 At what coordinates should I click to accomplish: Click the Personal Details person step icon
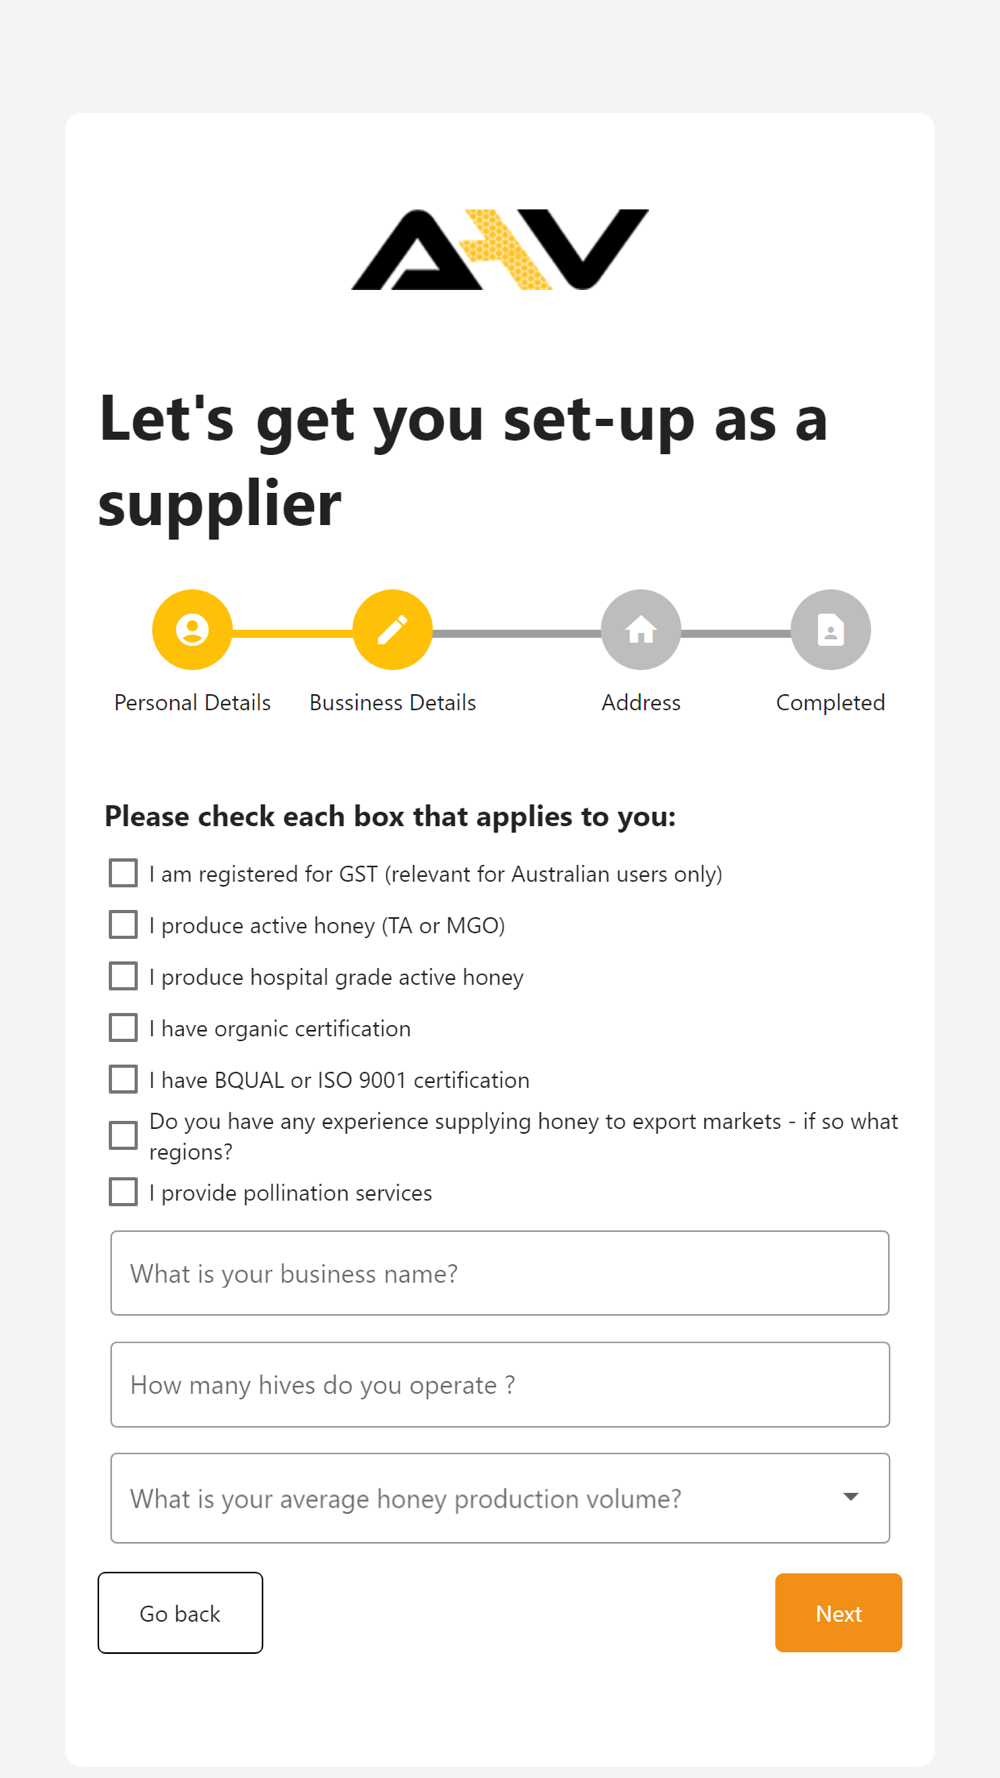click(192, 630)
